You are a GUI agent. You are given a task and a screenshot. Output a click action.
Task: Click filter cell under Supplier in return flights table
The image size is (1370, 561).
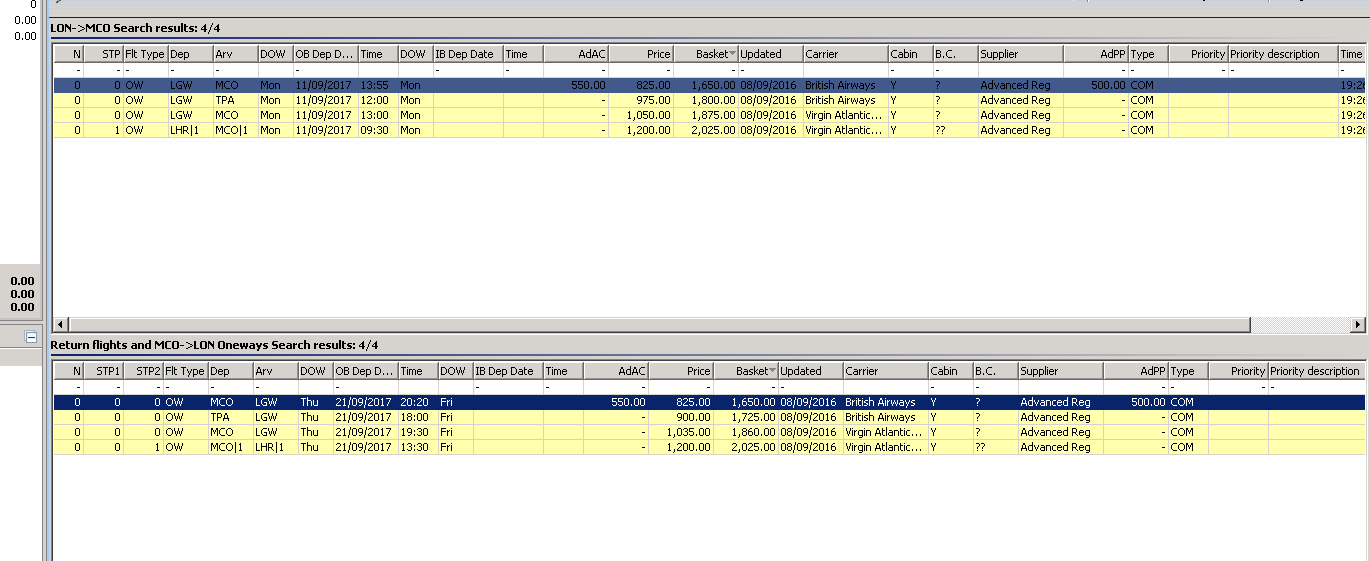(x=1060, y=387)
